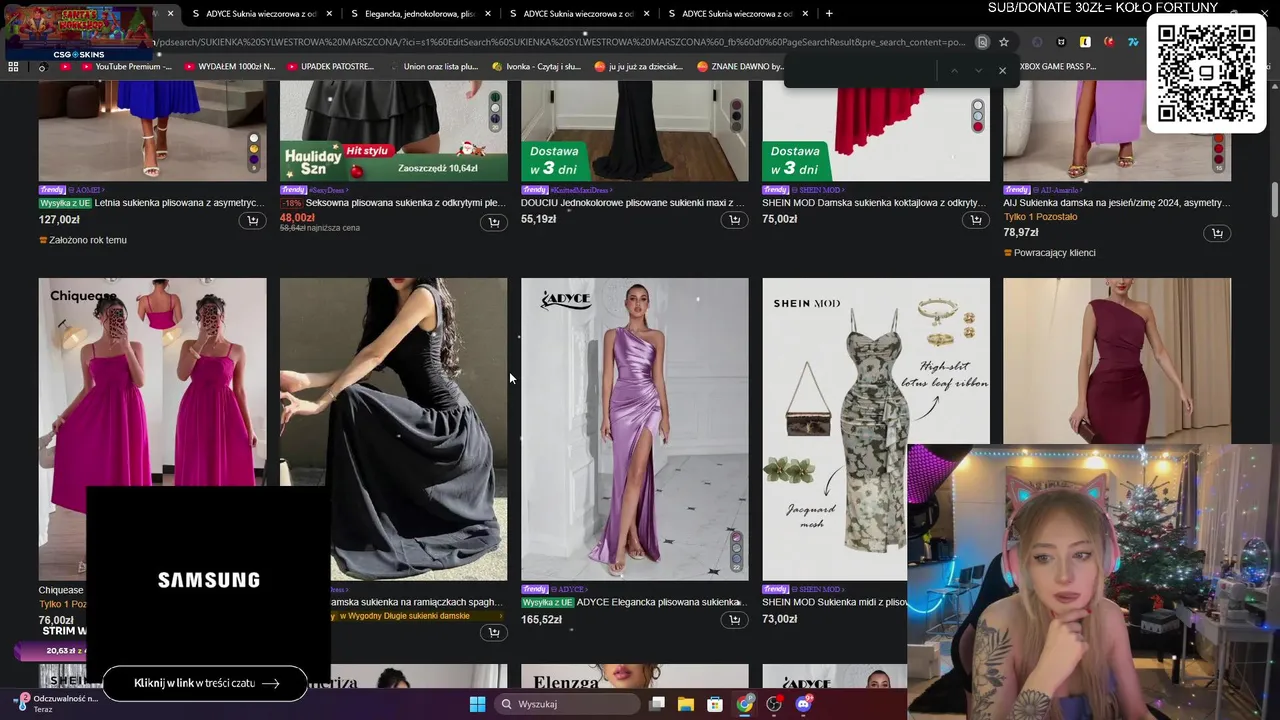Go to previous find result arrow
This screenshot has height=720, width=1280.
[954, 71]
